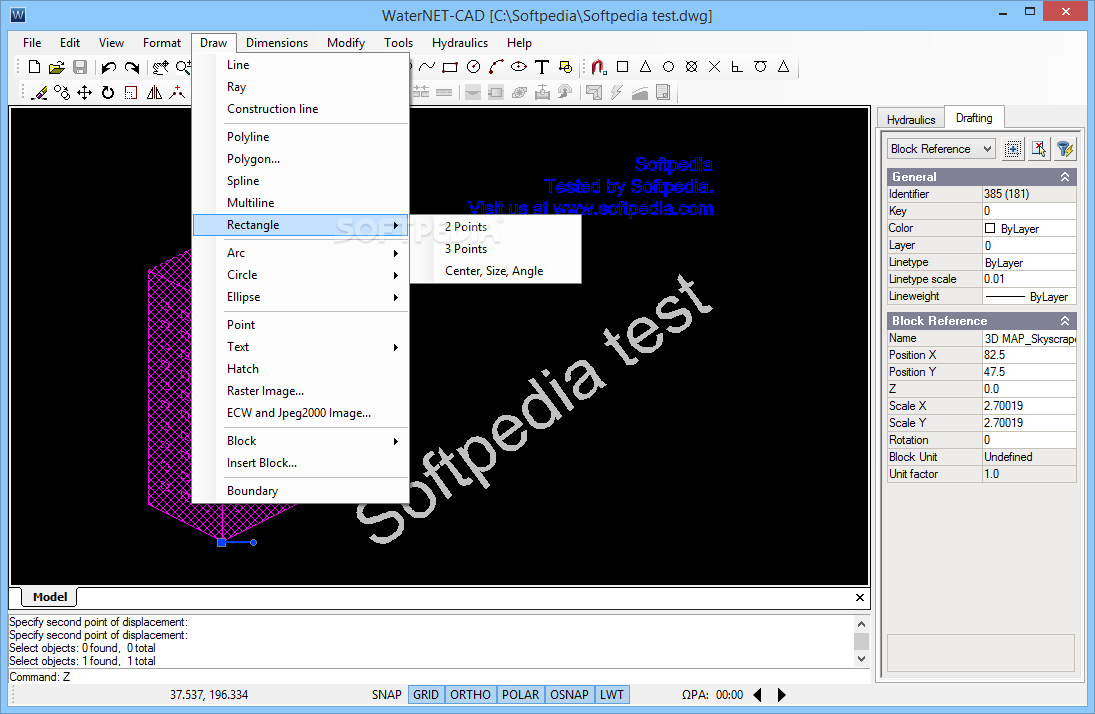Toggle POLAR tracking in status bar
The height and width of the screenshot is (714, 1095).
click(x=520, y=694)
